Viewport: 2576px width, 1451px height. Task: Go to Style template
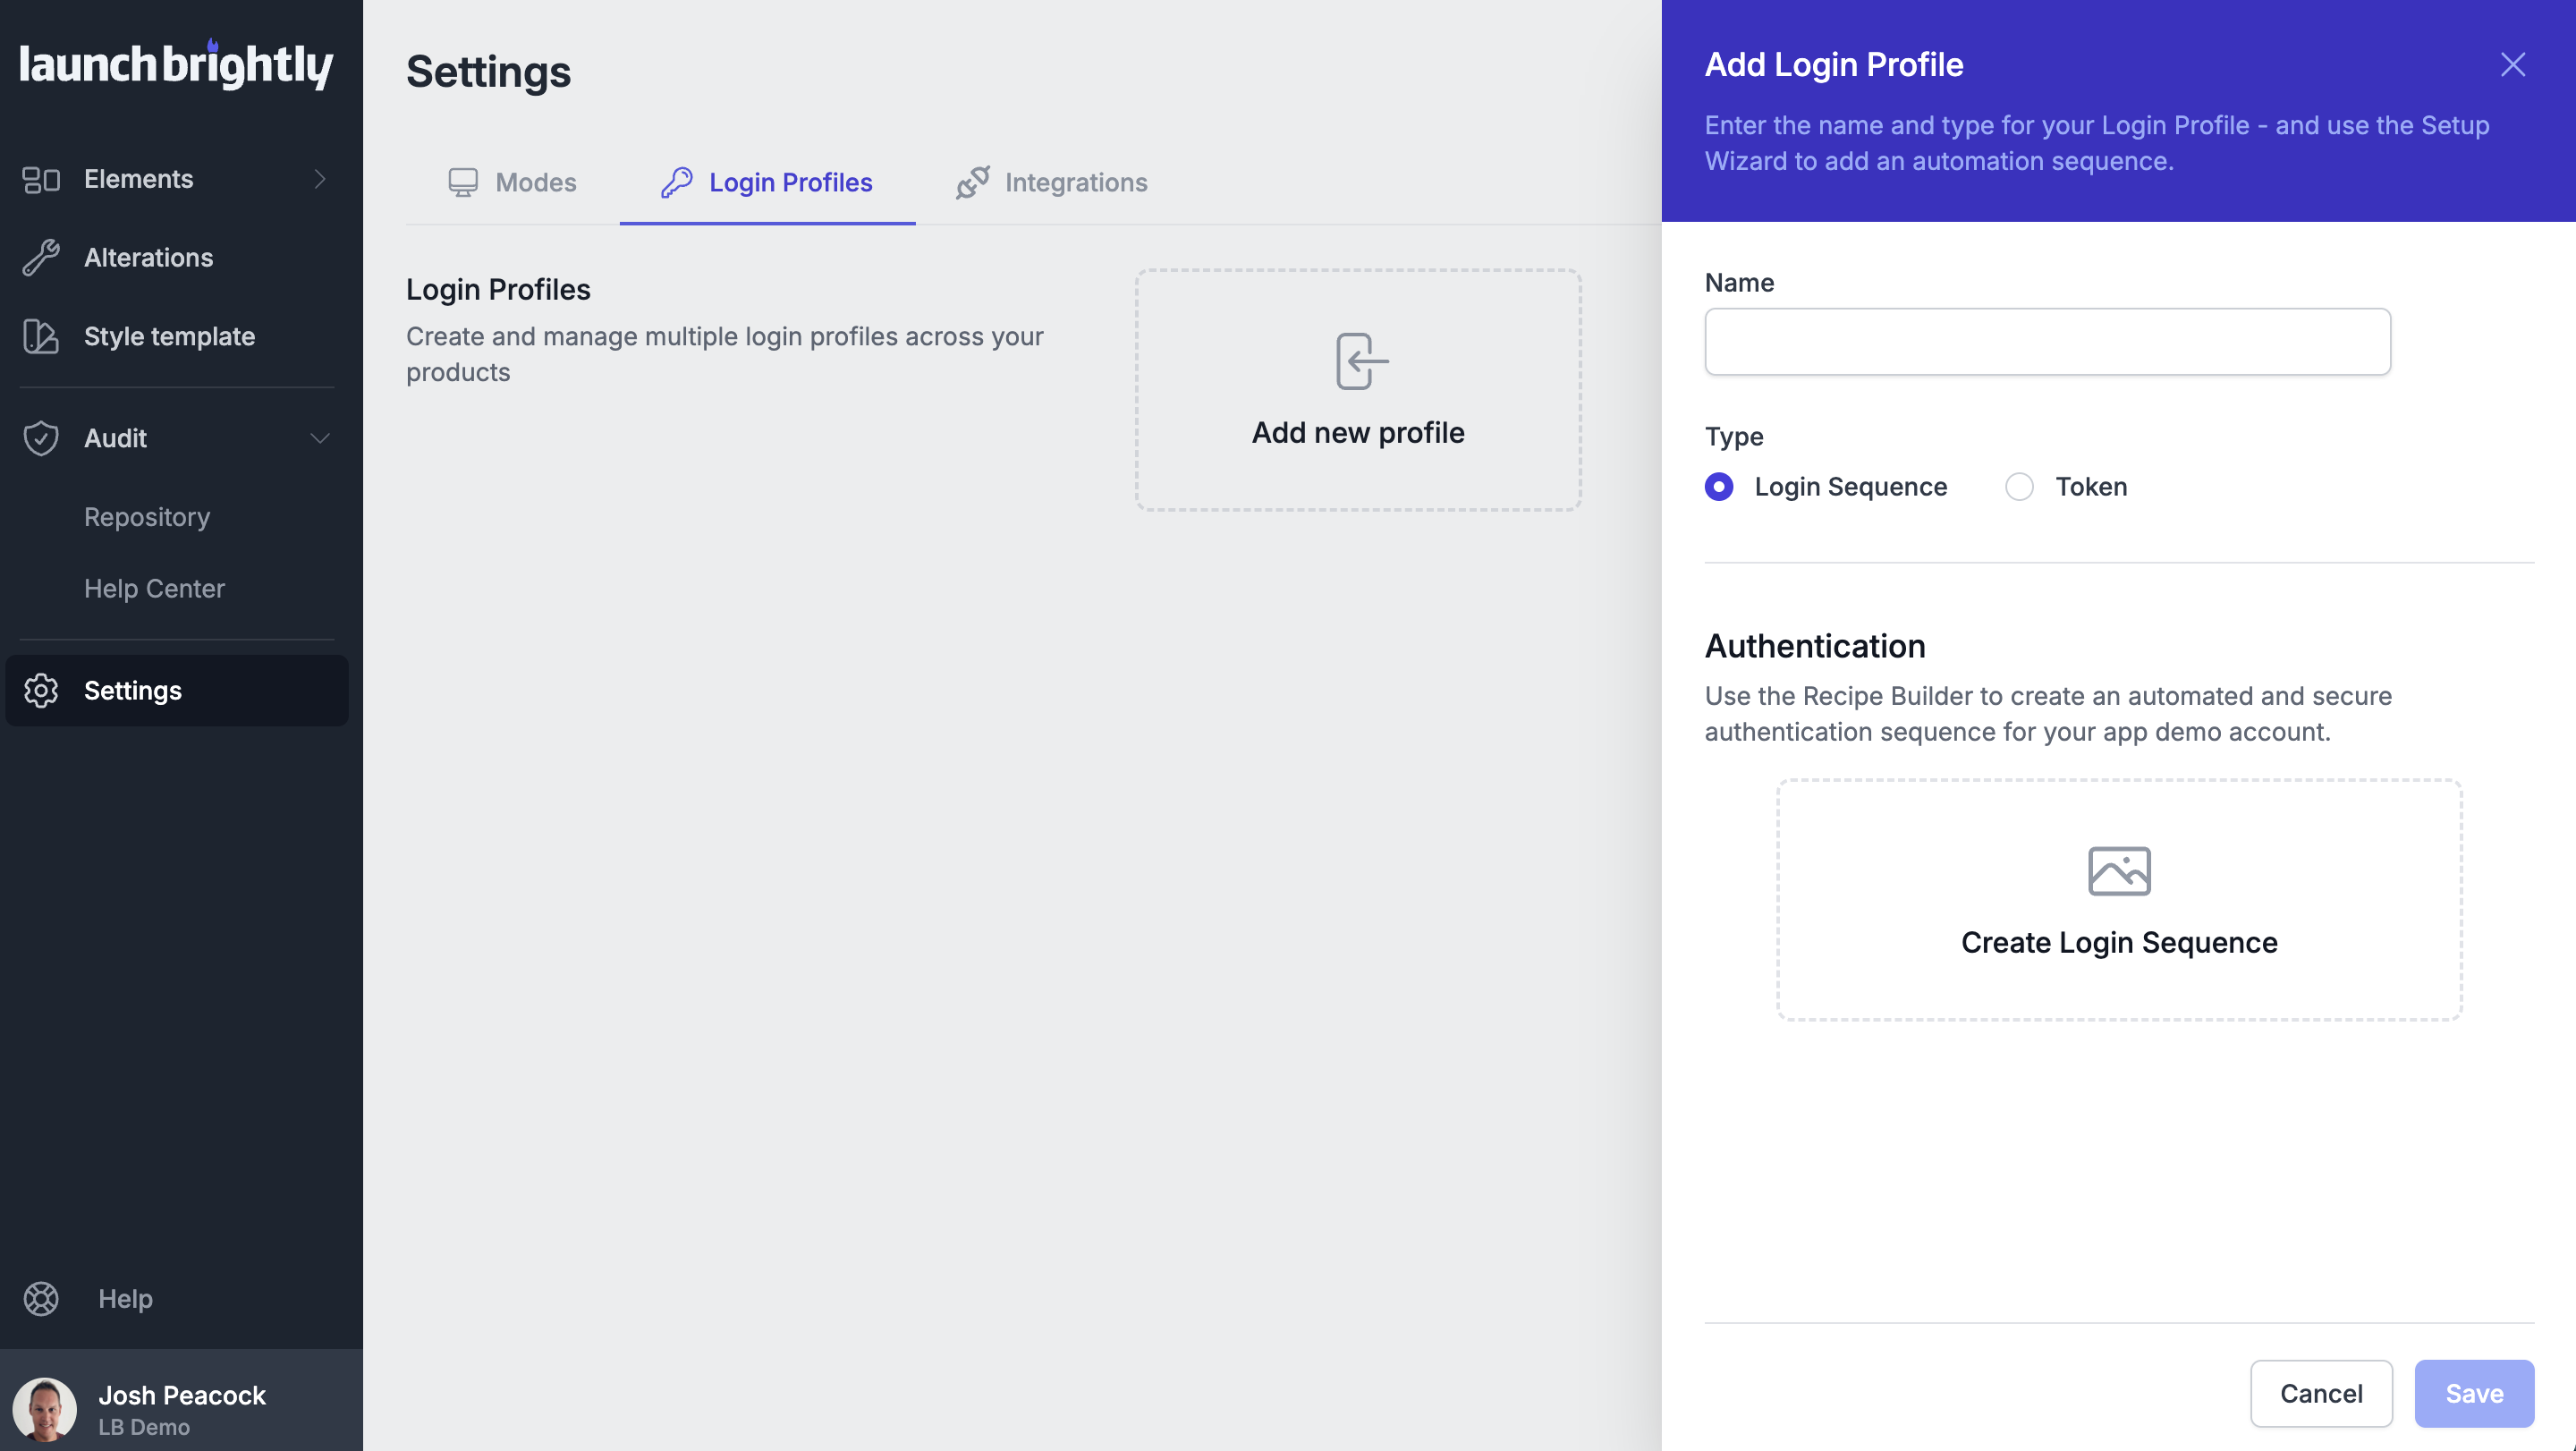(x=177, y=336)
